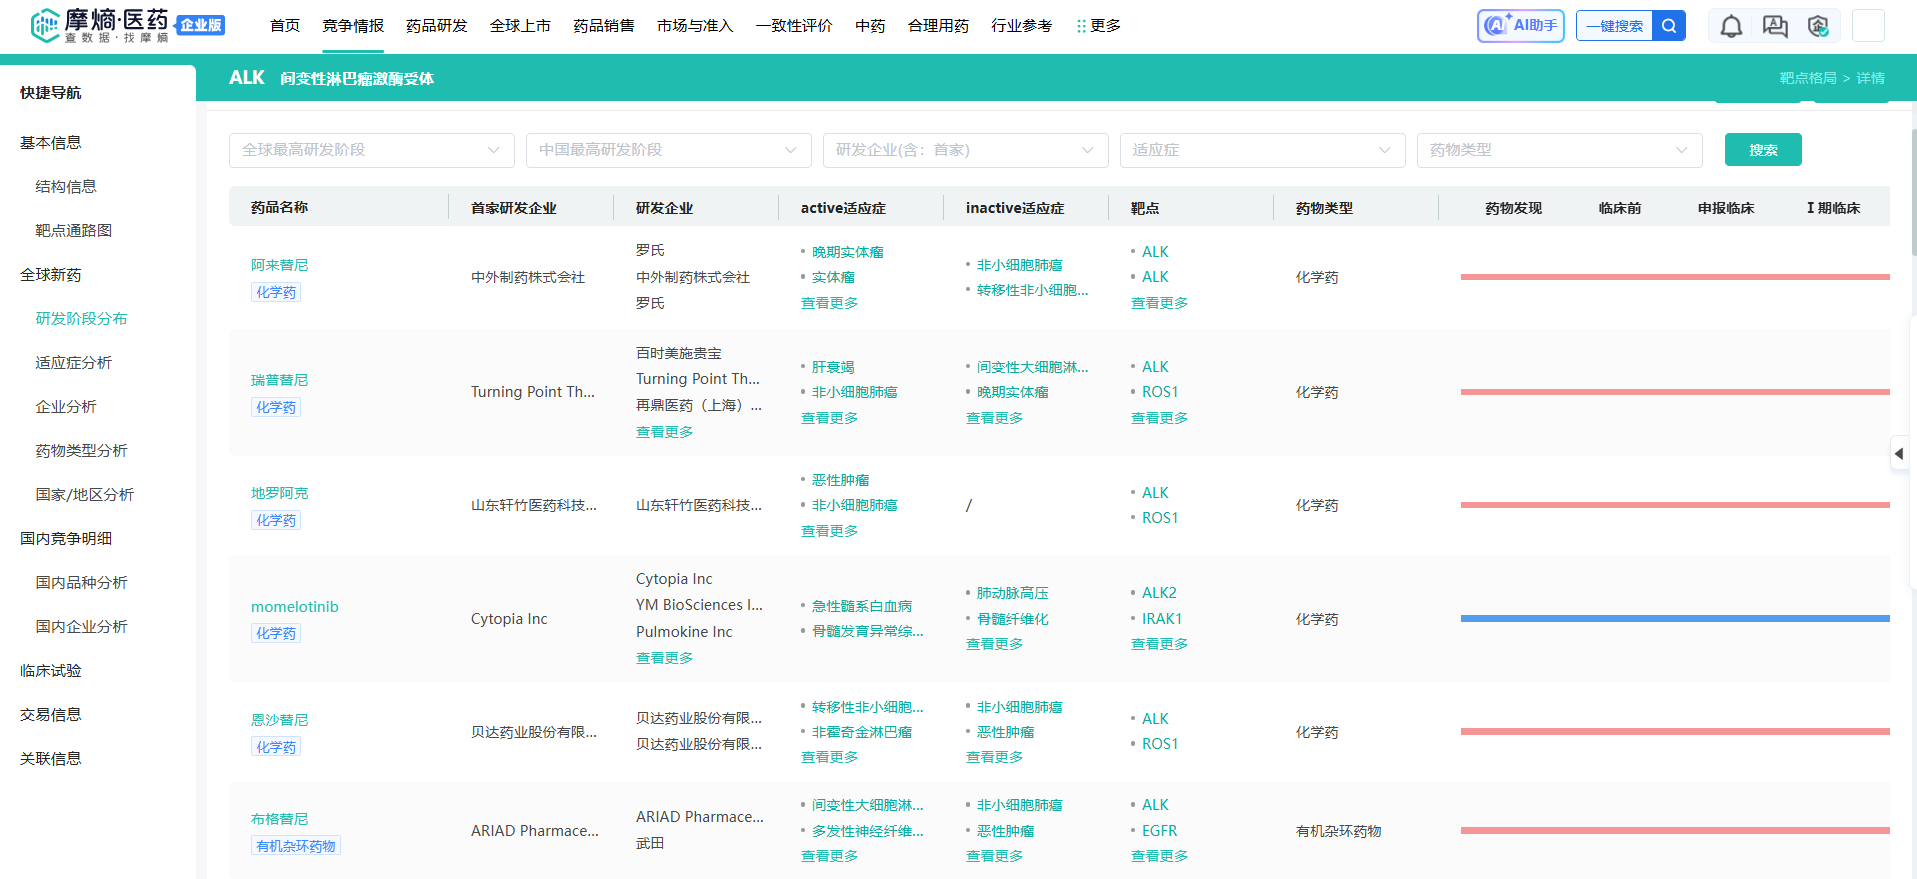
Task: Open the 更多 grid menu
Action: (1098, 26)
